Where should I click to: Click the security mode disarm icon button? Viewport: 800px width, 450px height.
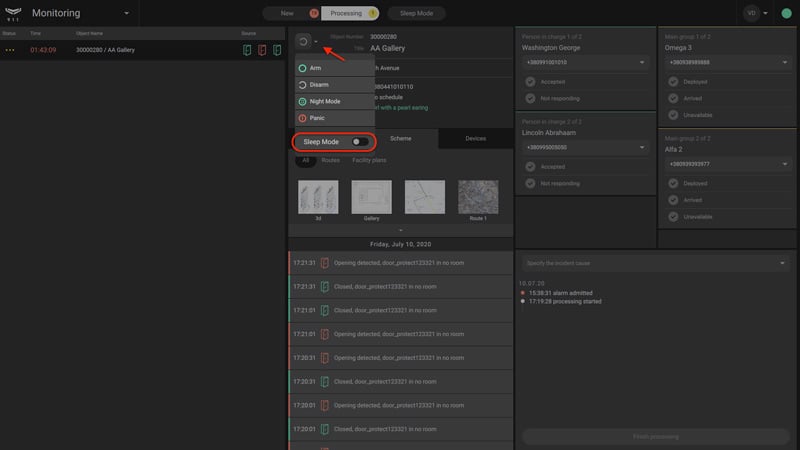(x=303, y=41)
